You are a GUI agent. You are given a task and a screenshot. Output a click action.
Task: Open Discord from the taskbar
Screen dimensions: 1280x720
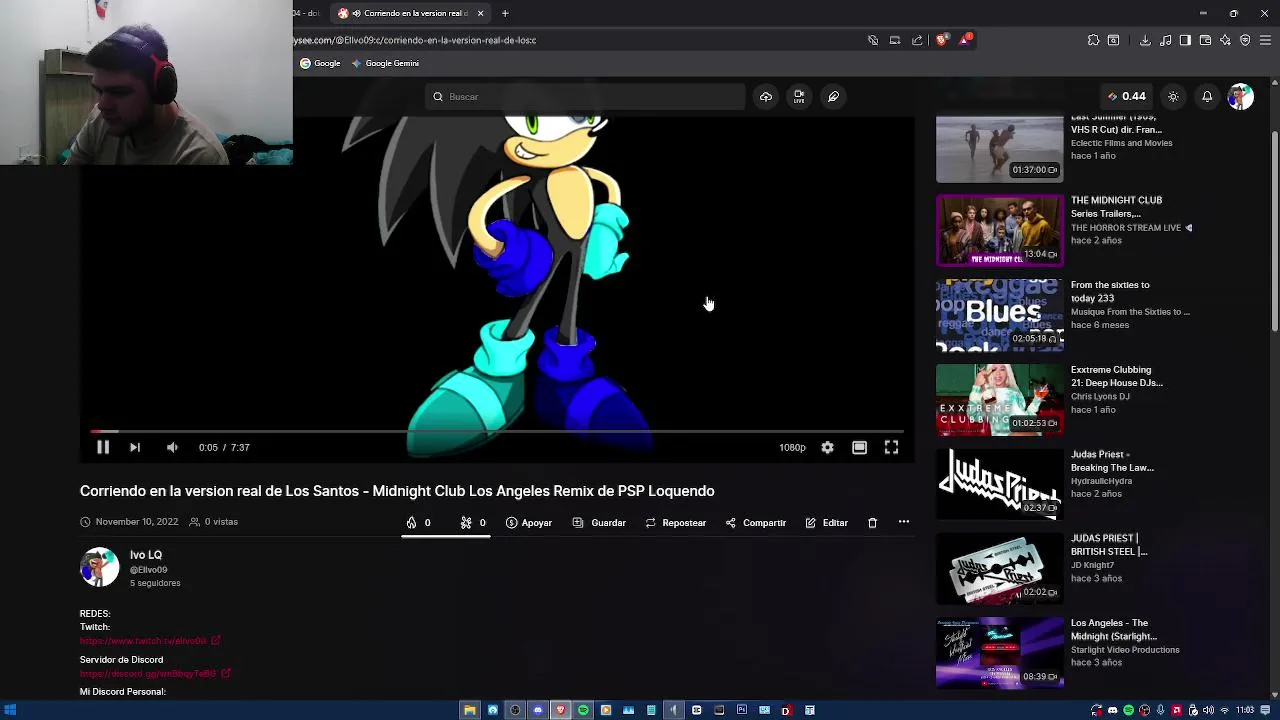(538, 710)
